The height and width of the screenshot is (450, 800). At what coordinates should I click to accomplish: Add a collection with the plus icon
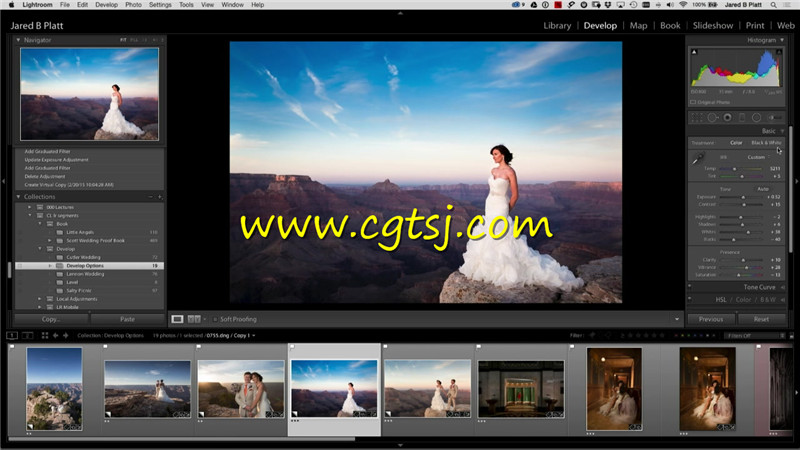coord(160,197)
